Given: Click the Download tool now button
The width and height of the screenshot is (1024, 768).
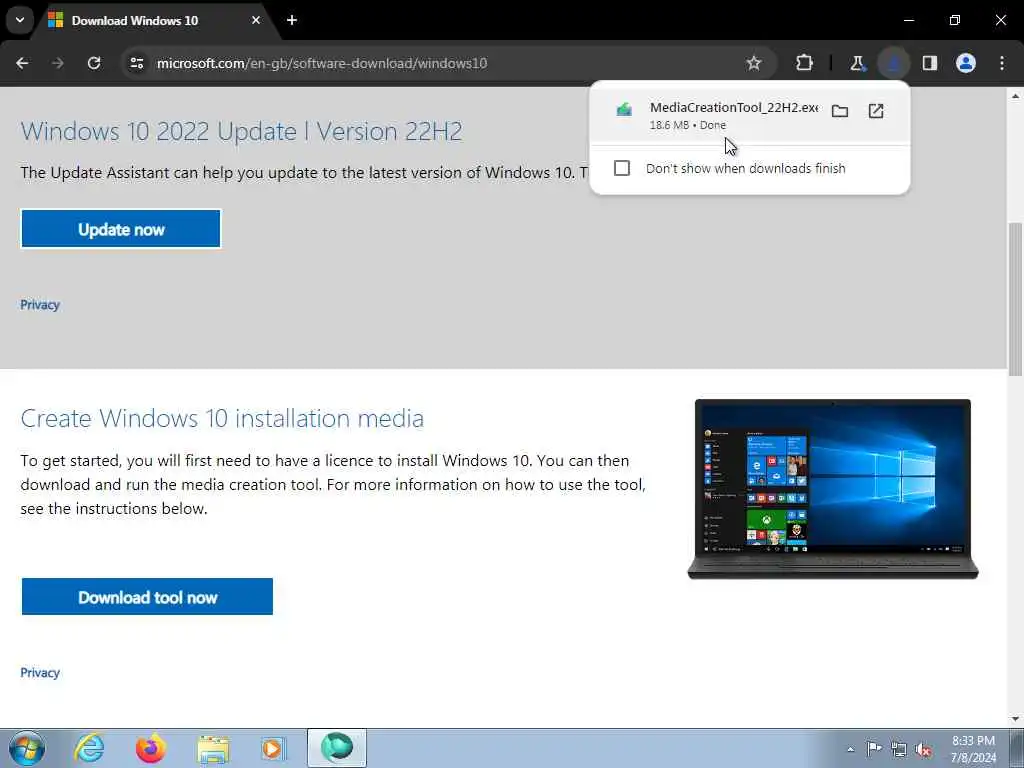Looking at the screenshot, I should tap(148, 597).
